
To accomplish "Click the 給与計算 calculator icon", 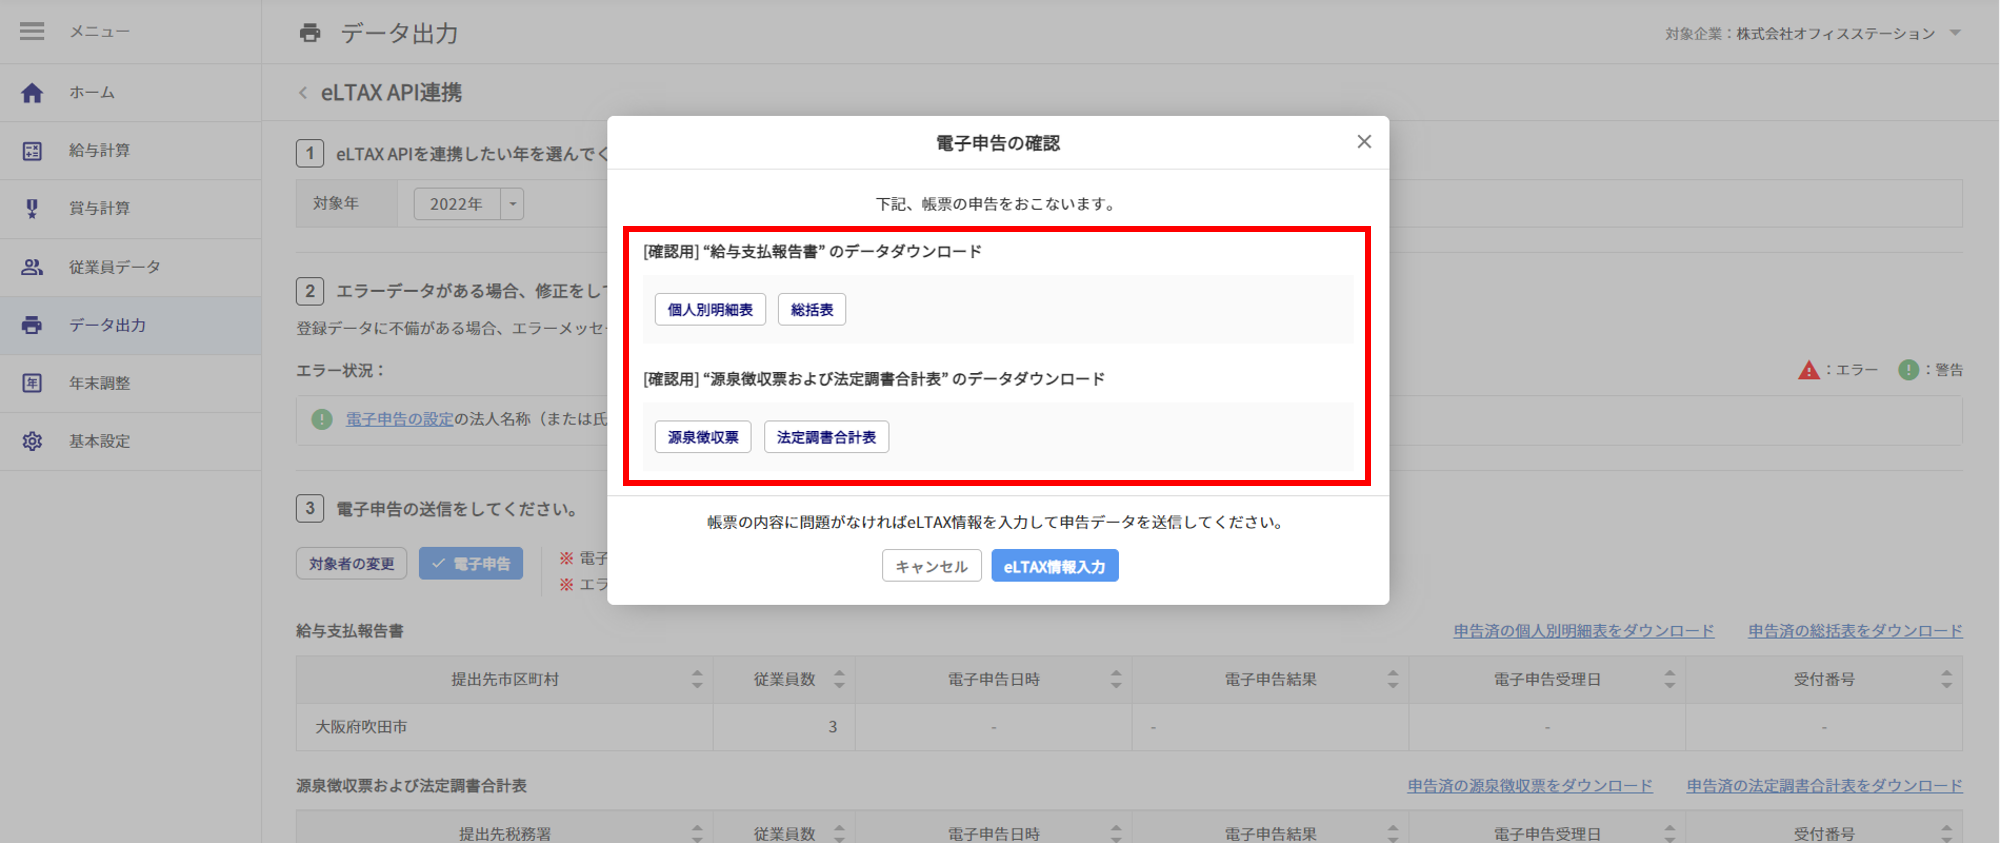I will [32, 151].
